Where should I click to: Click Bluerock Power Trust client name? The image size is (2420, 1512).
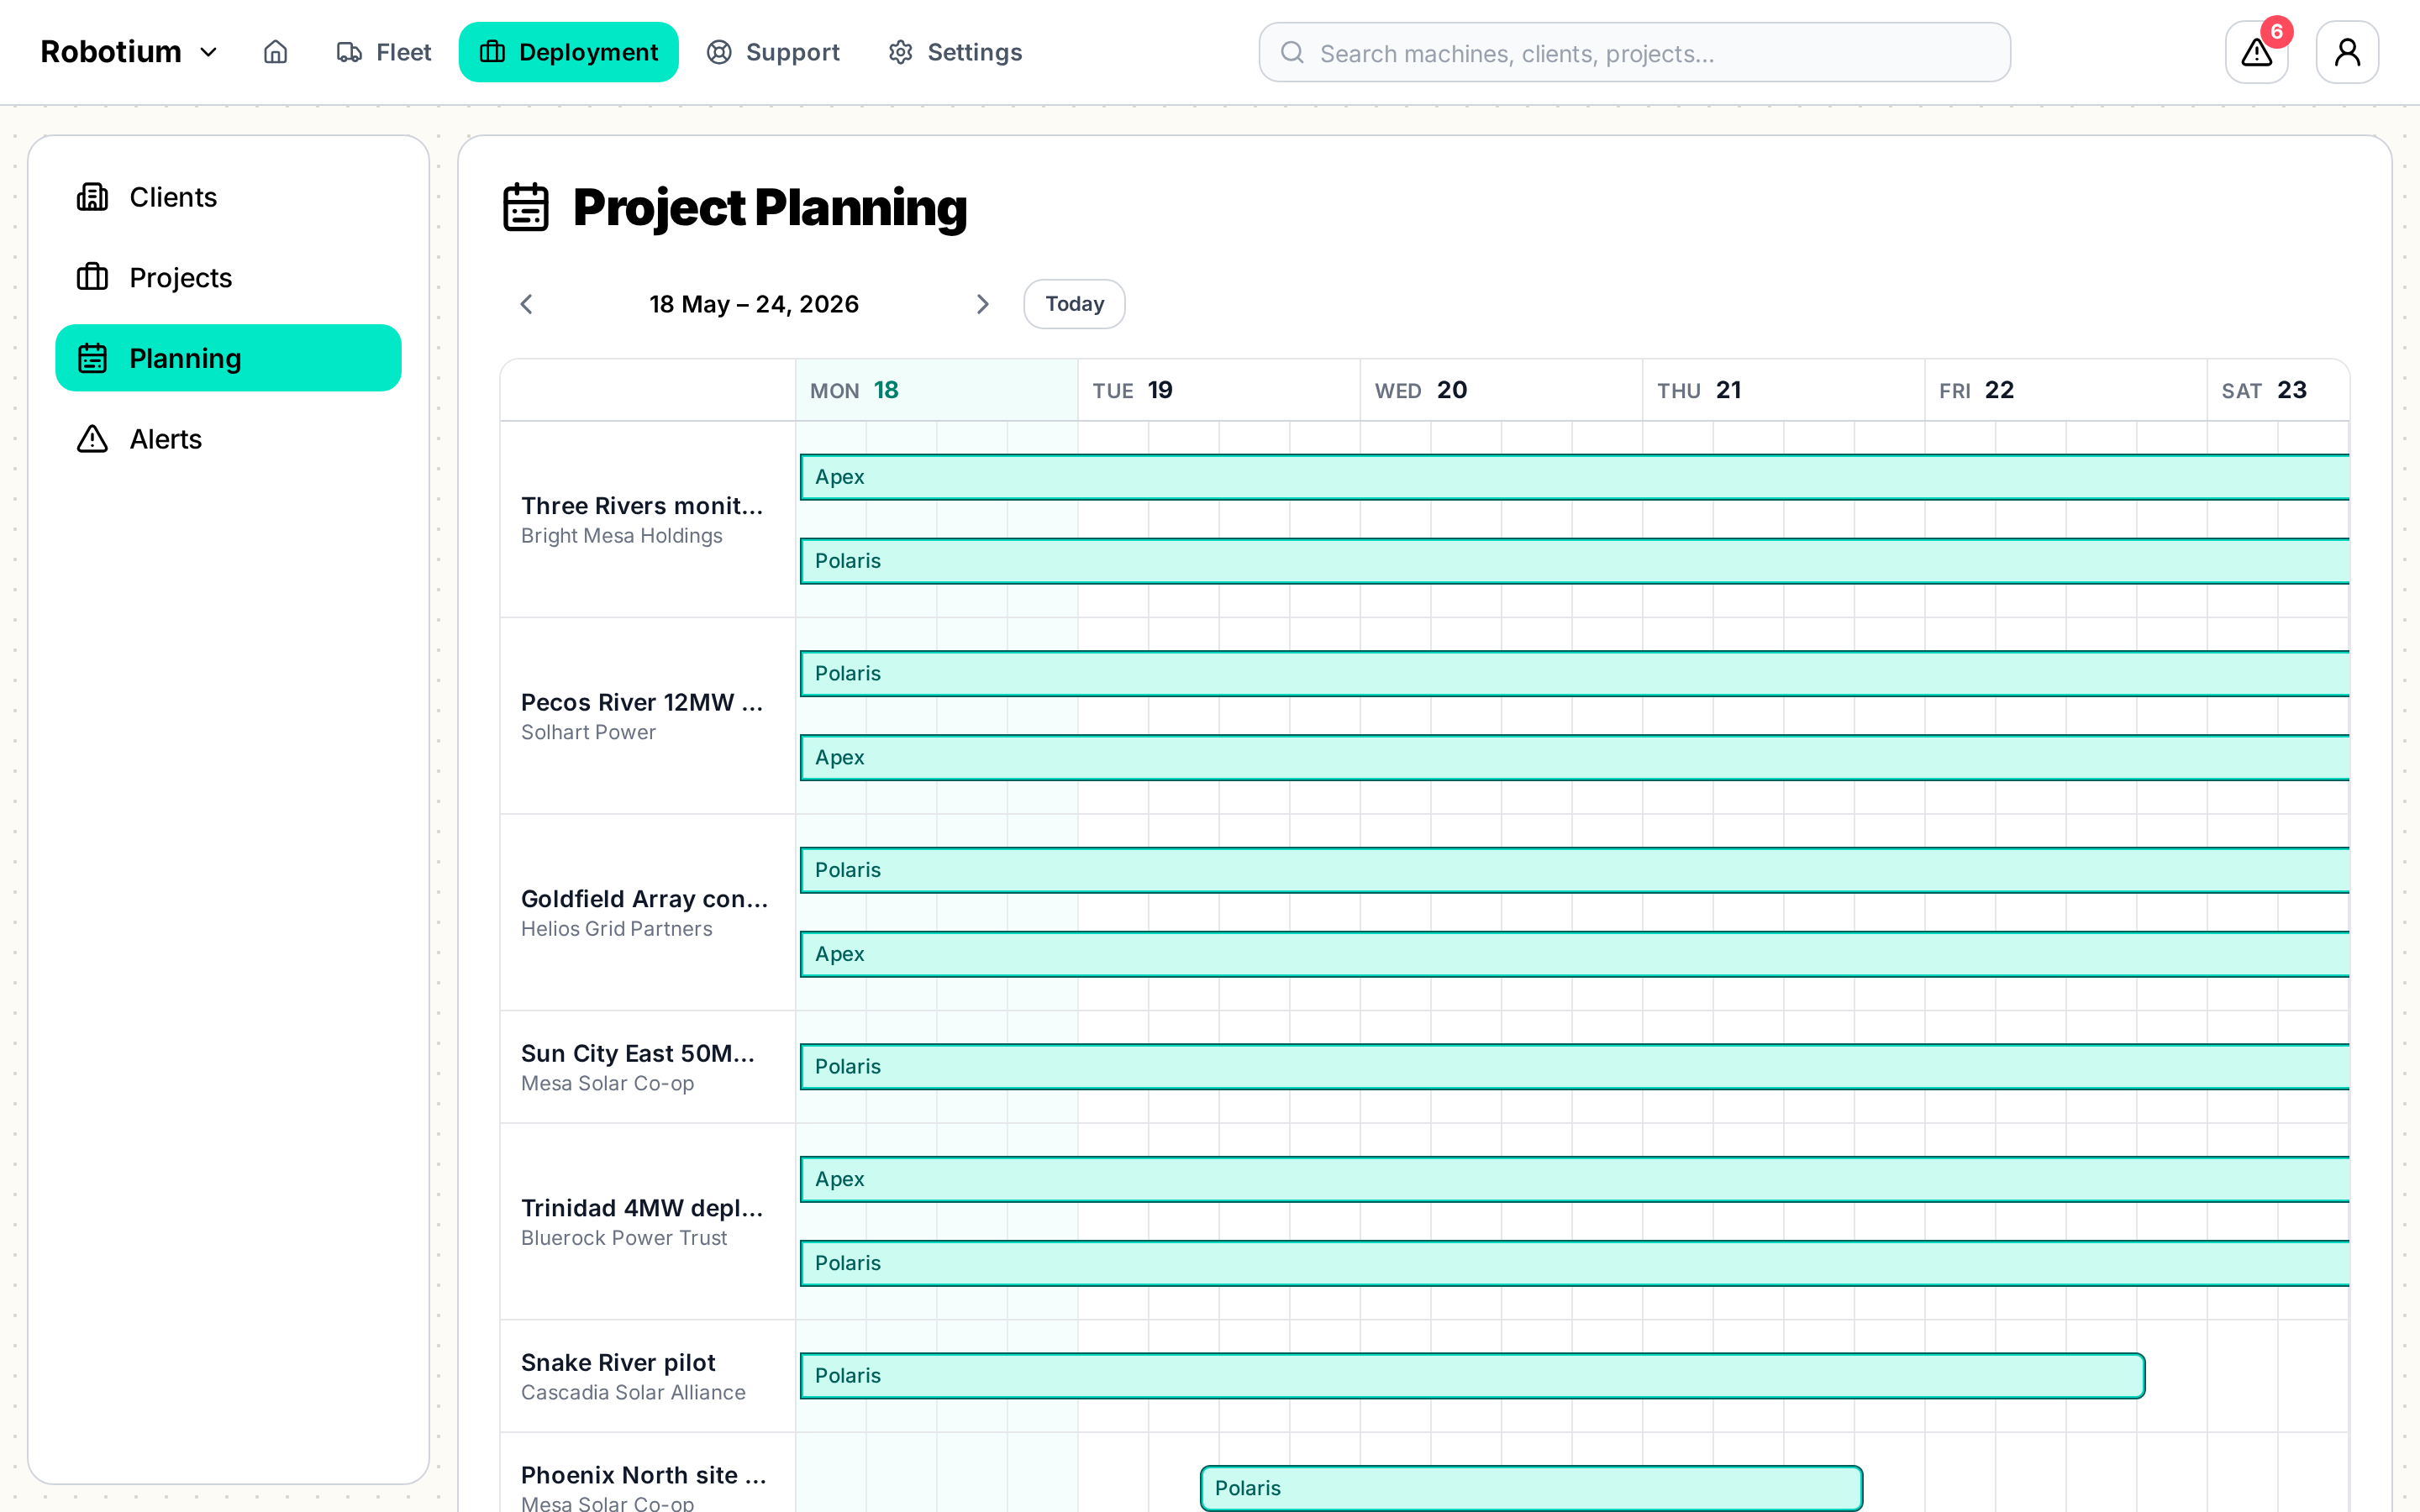pos(624,1238)
